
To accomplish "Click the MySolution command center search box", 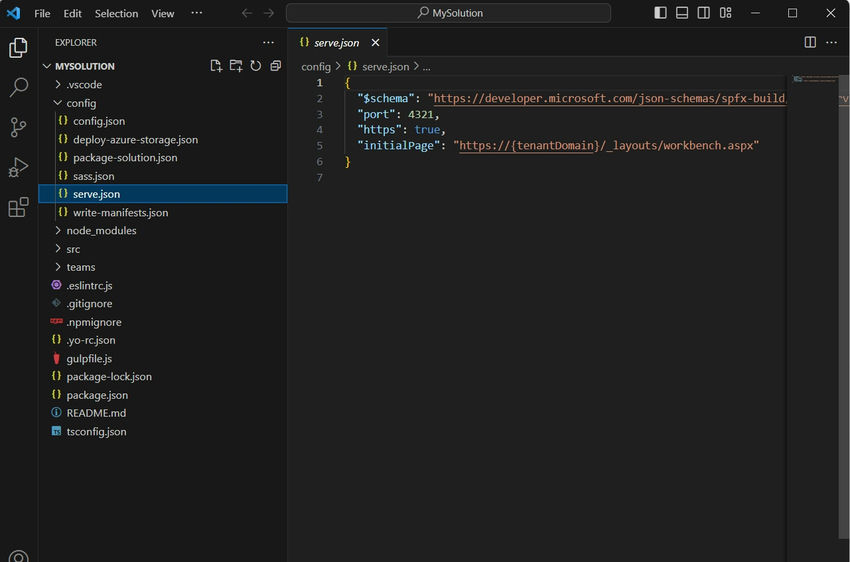I will (x=448, y=13).
